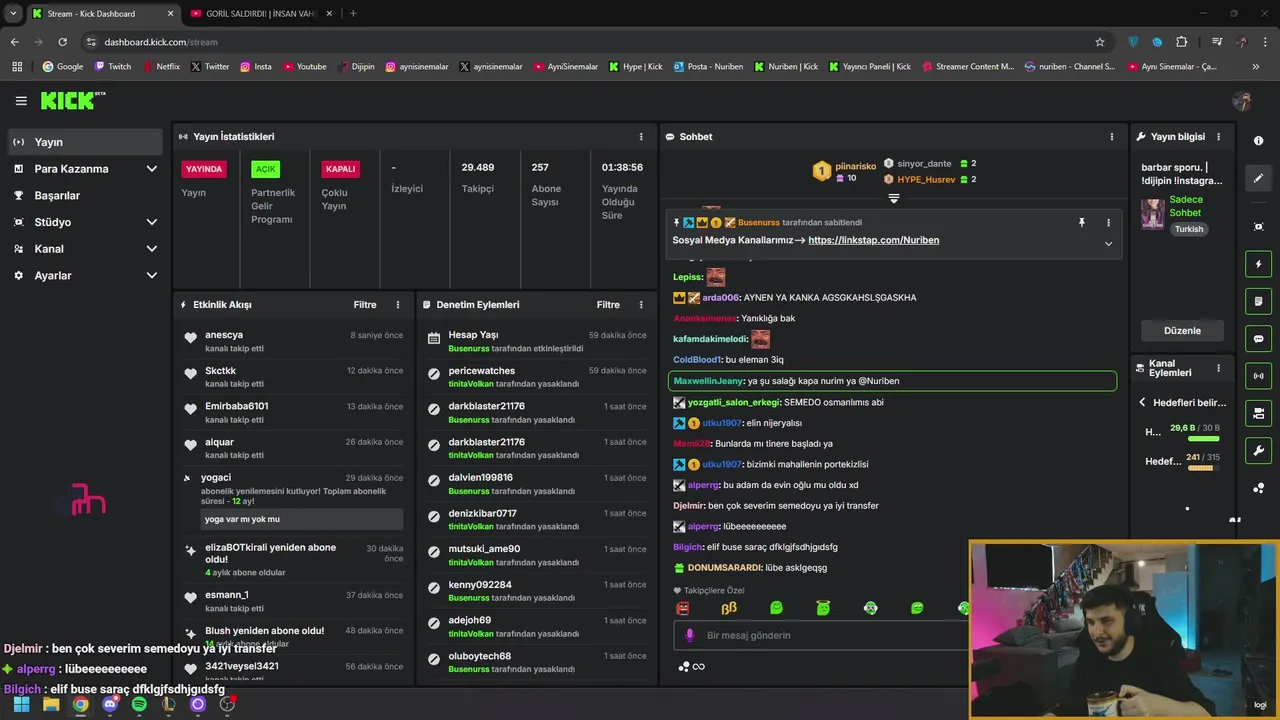This screenshot has width=1280, height=720.
Task: Open Denetim Eylemleri panel three-dot menu
Action: pyautogui.click(x=641, y=305)
